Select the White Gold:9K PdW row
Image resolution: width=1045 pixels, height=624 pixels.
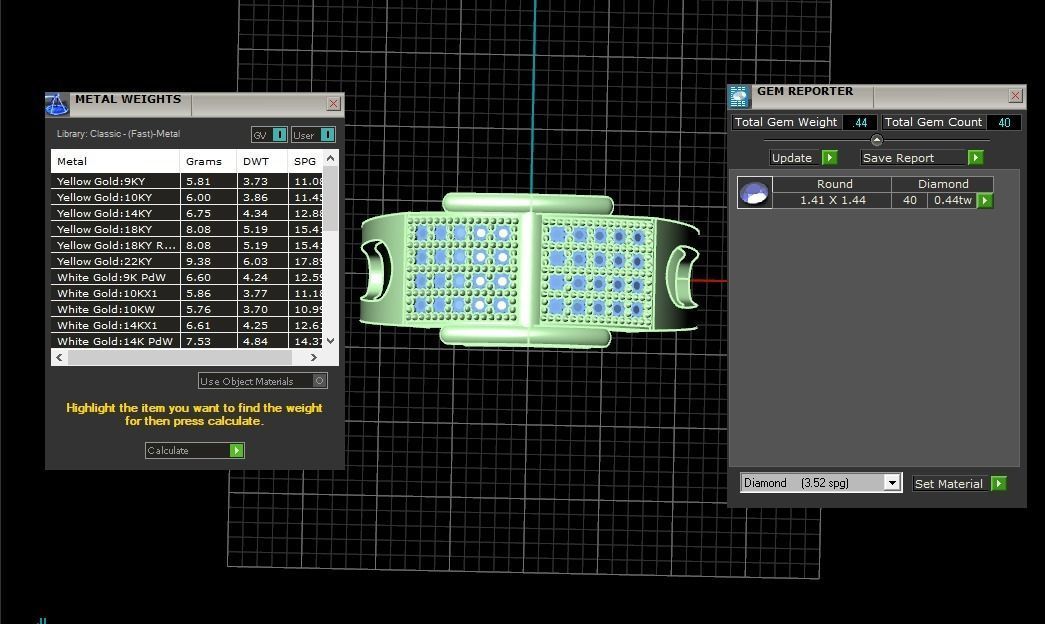187,277
